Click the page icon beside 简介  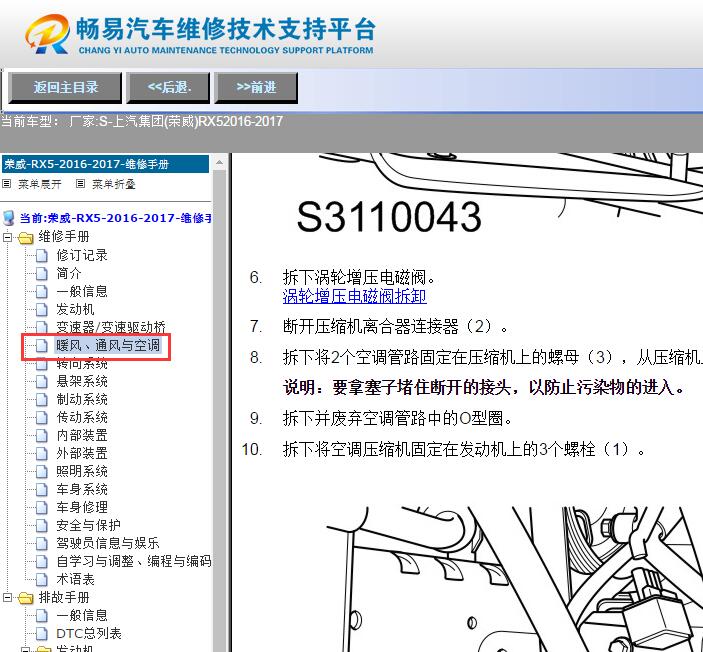coord(42,274)
